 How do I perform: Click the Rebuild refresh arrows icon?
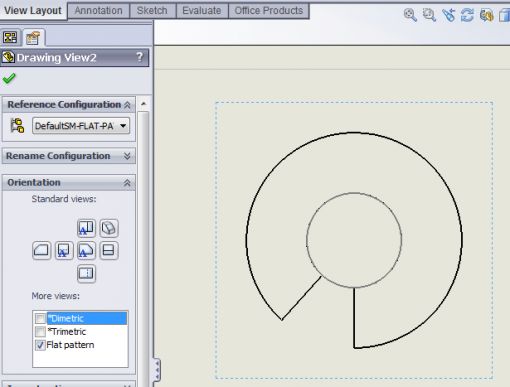(467, 15)
